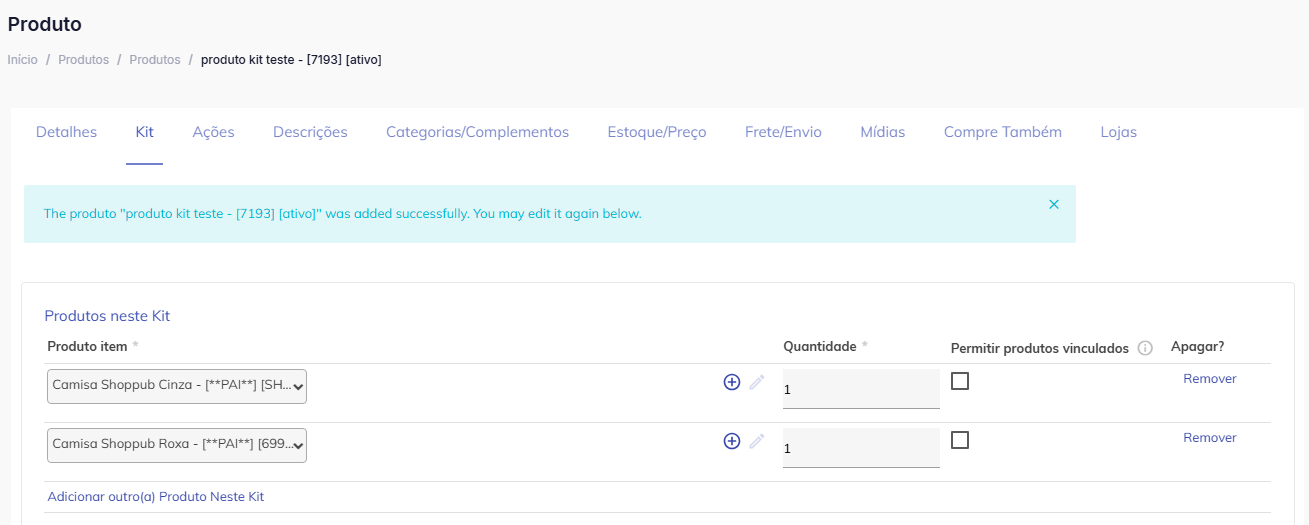Open the Camisa Shoppub Roxa product dropdown
This screenshot has width=1309, height=525.
pyautogui.click(x=177, y=445)
